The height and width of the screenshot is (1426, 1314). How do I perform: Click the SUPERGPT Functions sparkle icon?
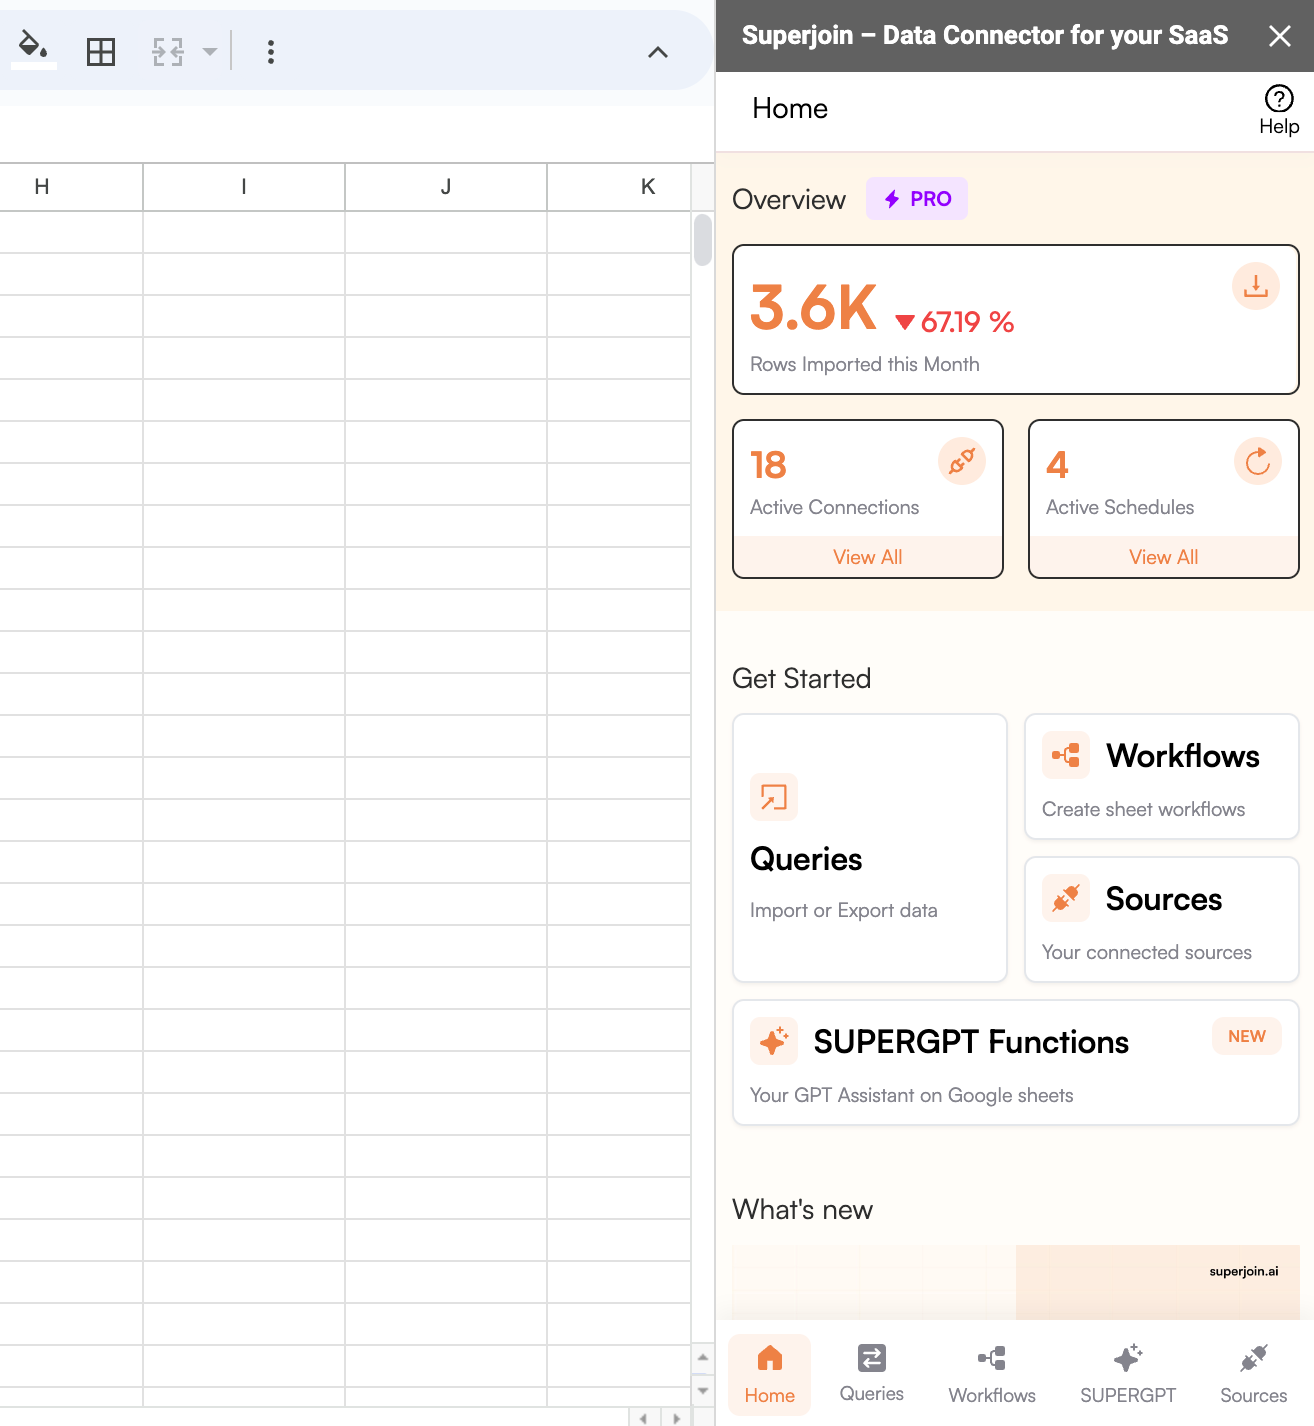pyautogui.click(x=774, y=1041)
